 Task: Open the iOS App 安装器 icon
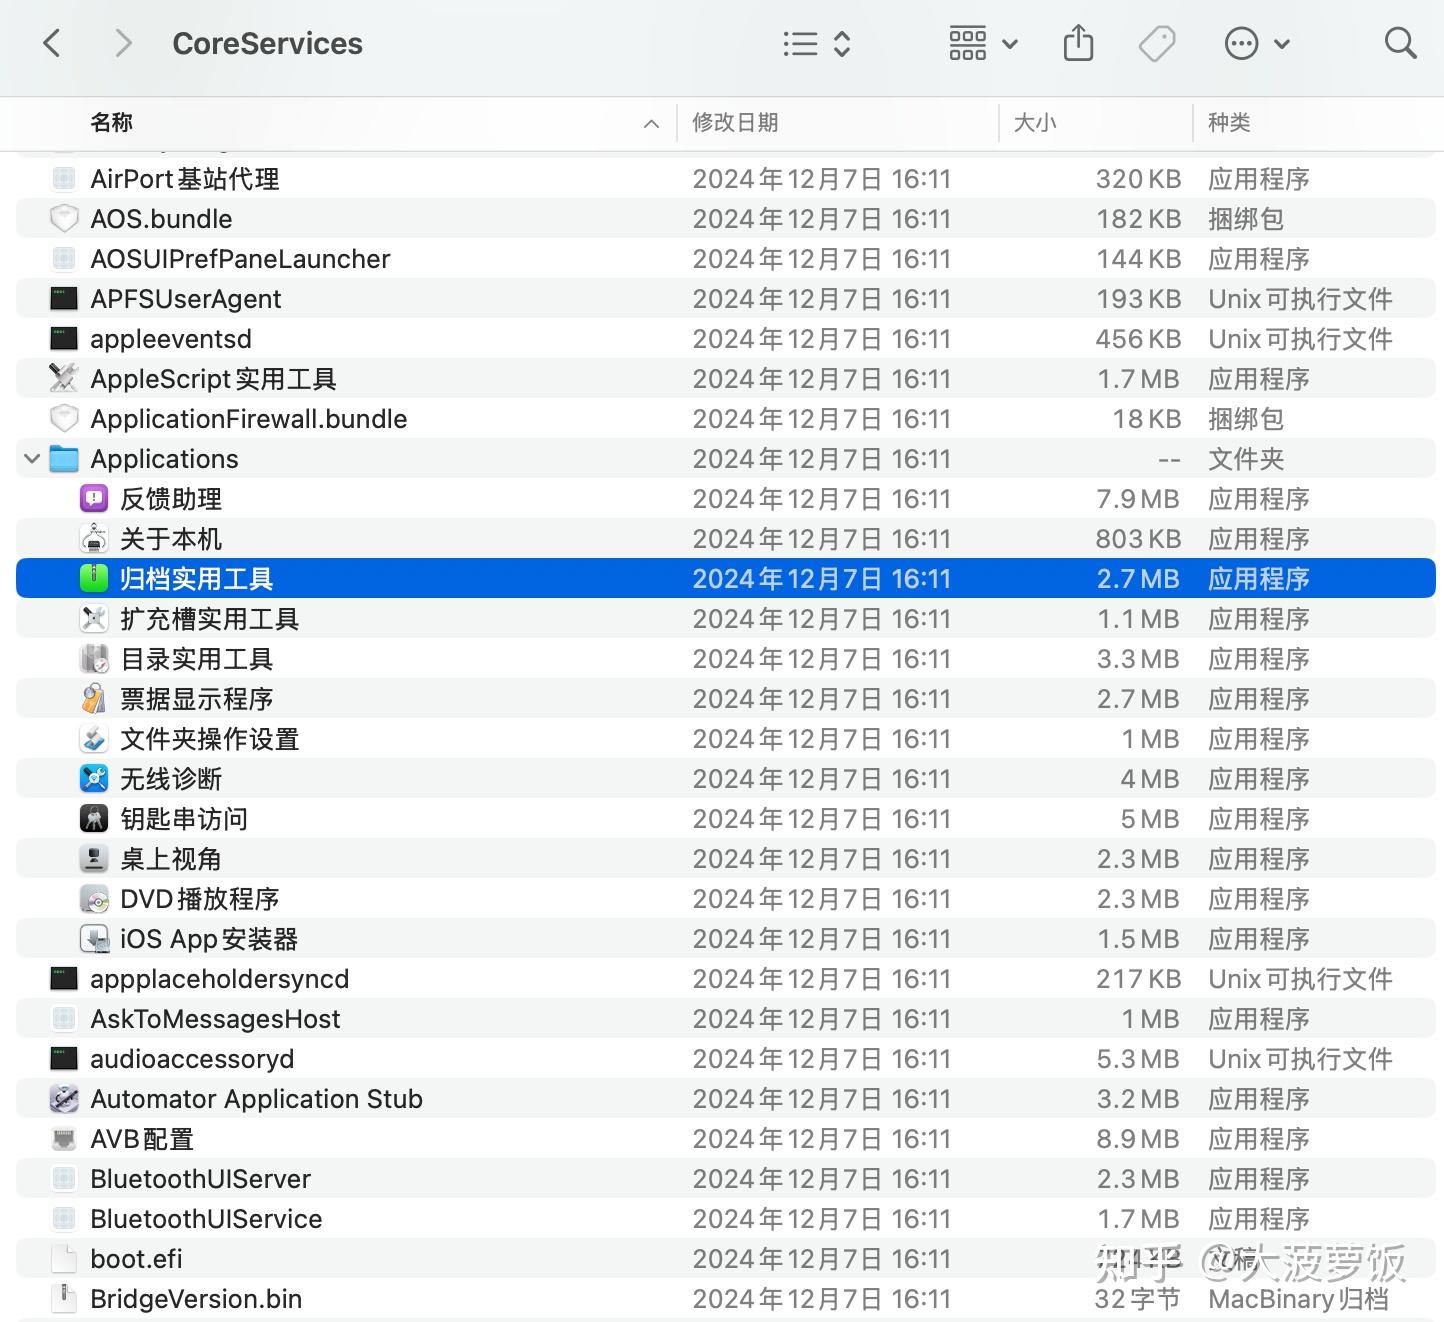(x=94, y=938)
